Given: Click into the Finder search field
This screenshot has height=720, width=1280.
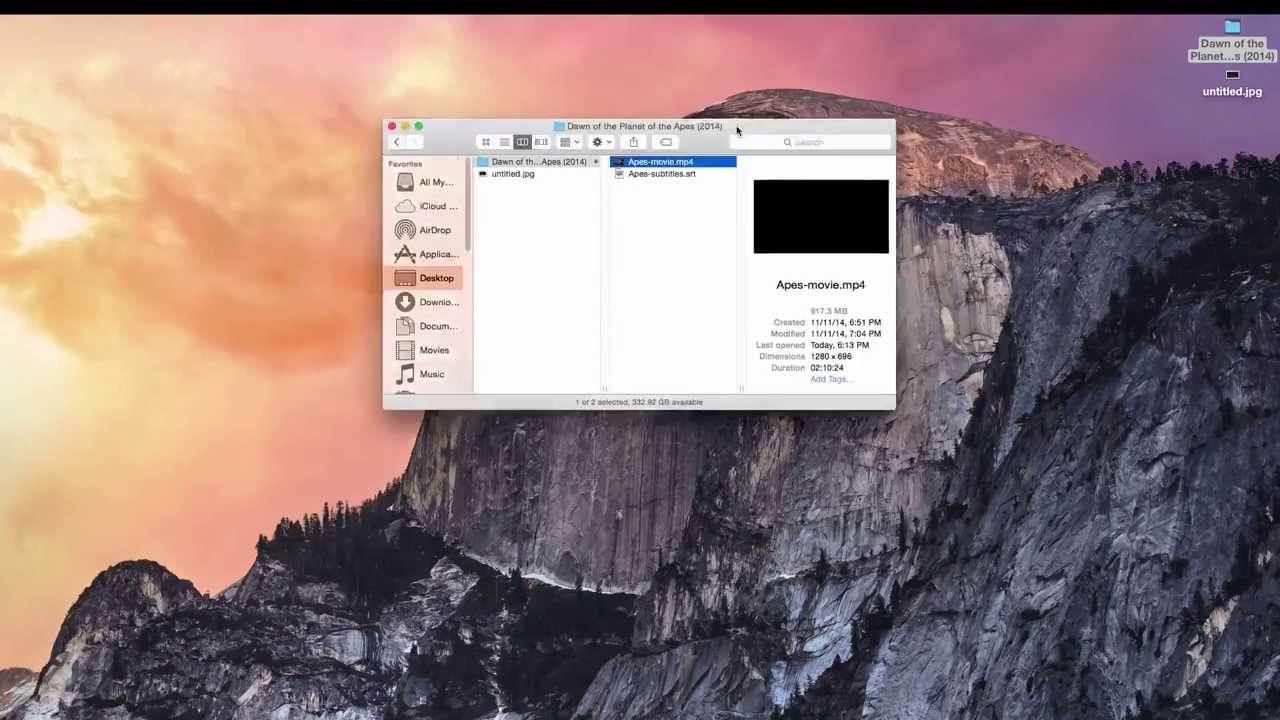Looking at the screenshot, I should click(811, 142).
